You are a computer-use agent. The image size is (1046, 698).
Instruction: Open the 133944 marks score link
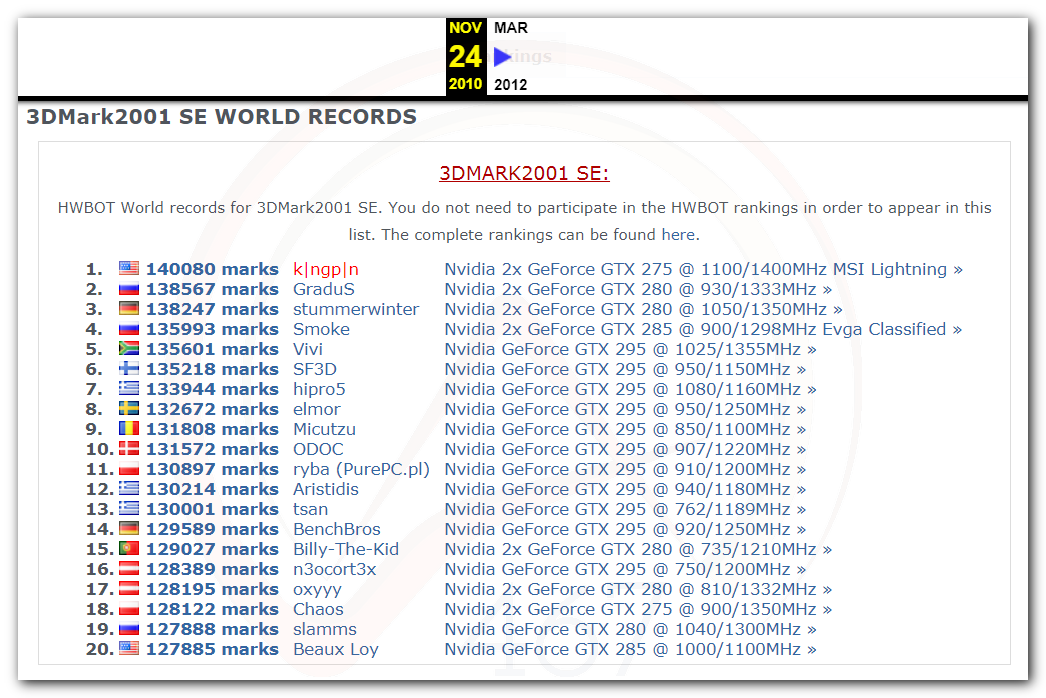point(212,389)
